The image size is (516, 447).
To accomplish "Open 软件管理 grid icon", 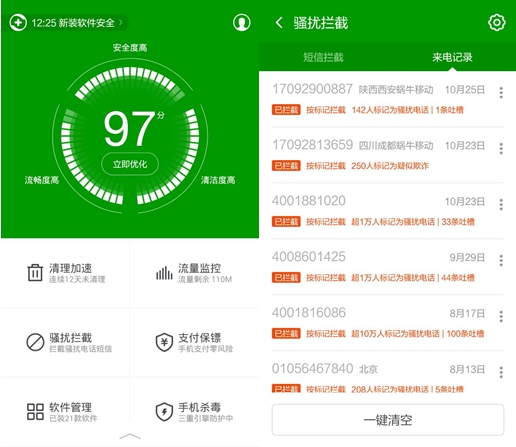I will click(35, 412).
